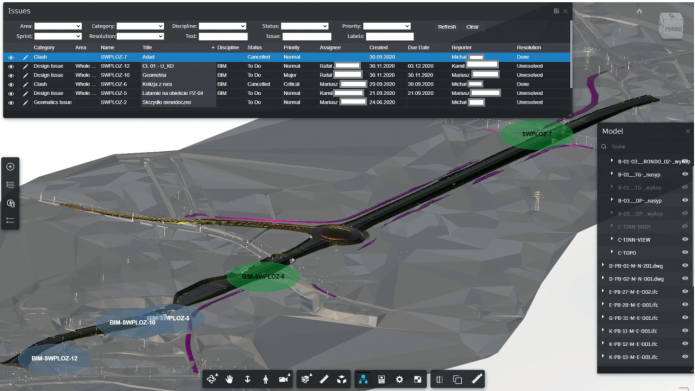Choose the First Person walk tool
This screenshot has height=391, width=695.
point(266,379)
